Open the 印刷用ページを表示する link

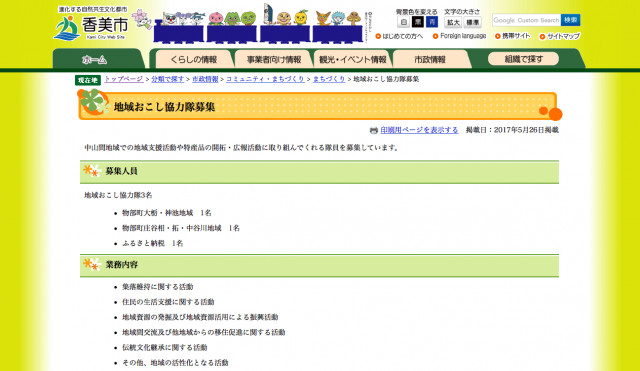click(419, 130)
